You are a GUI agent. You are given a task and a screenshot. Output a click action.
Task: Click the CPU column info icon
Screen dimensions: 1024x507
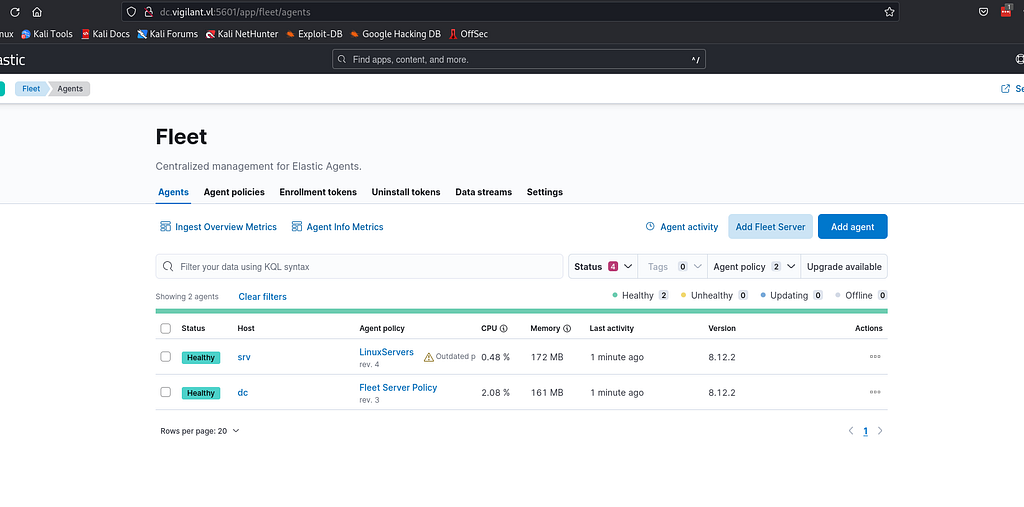(504, 329)
